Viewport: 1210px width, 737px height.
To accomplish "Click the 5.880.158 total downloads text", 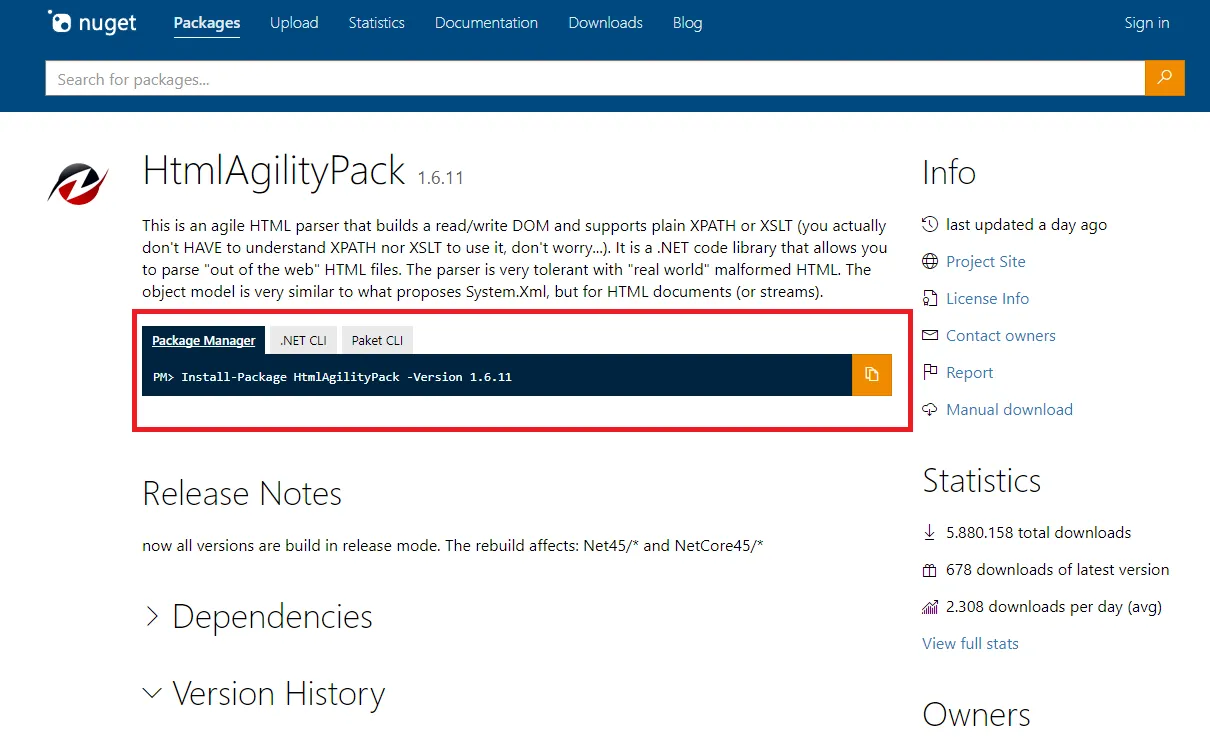I will pos(1039,533).
